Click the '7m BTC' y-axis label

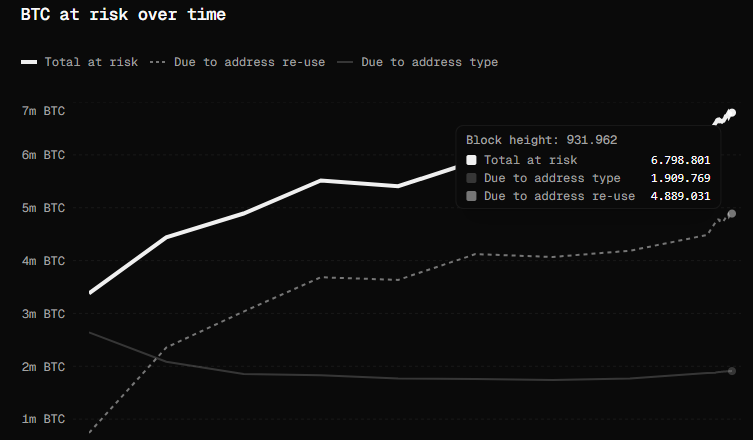coord(43,111)
